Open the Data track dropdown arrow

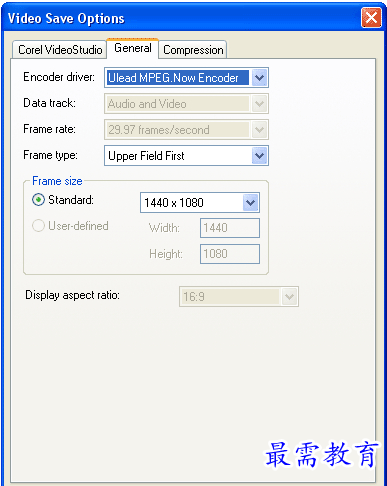click(259, 104)
